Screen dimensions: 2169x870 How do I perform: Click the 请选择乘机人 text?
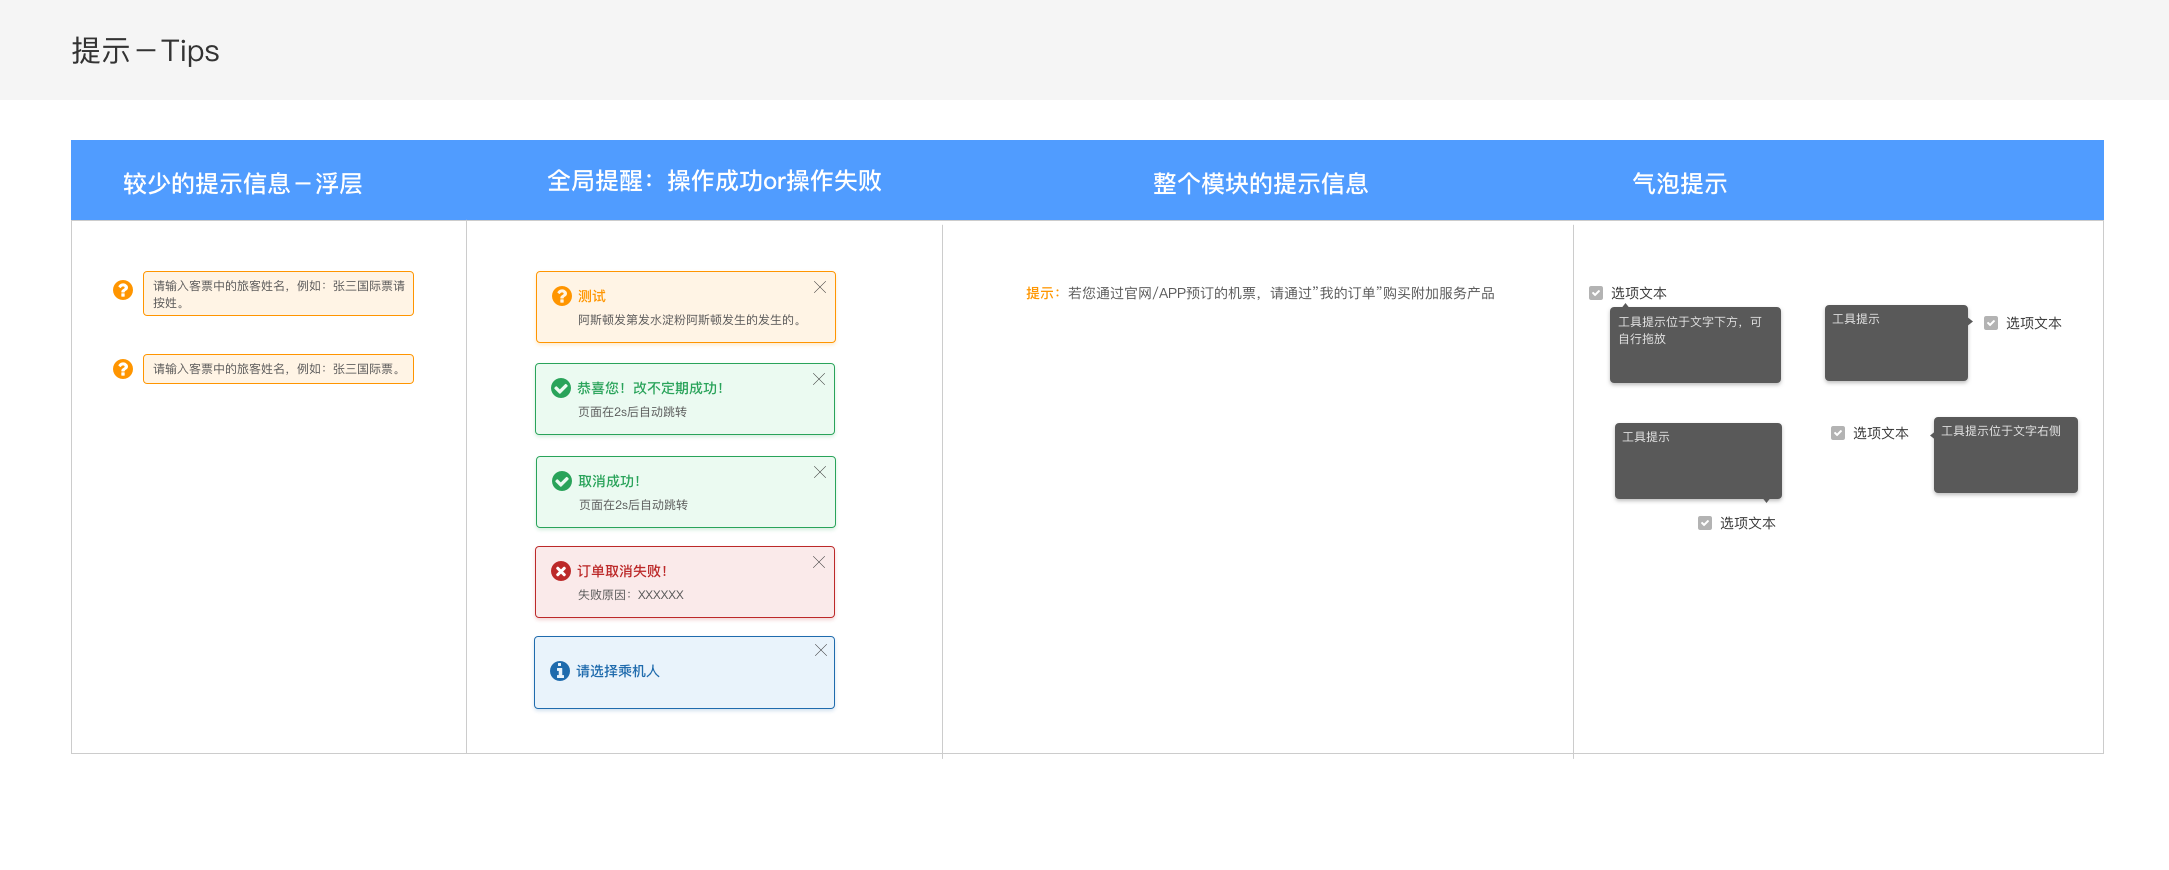tap(618, 671)
